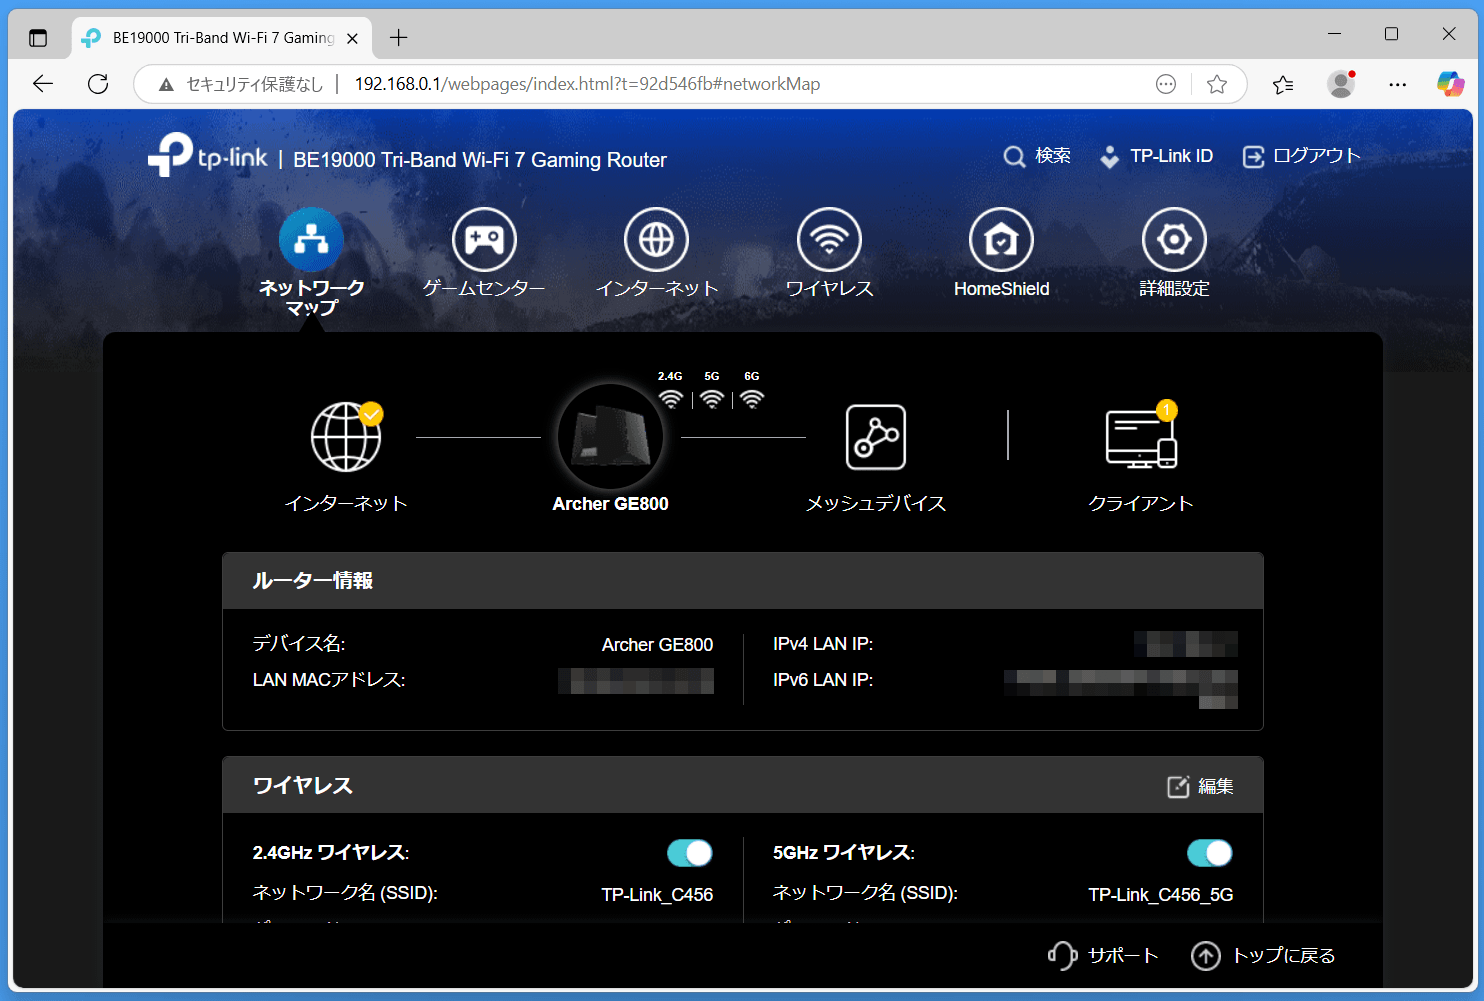Screen dimensions: 1484x1001
Task: Open the browser profile avatar
Action: (x=1340, y=84)
